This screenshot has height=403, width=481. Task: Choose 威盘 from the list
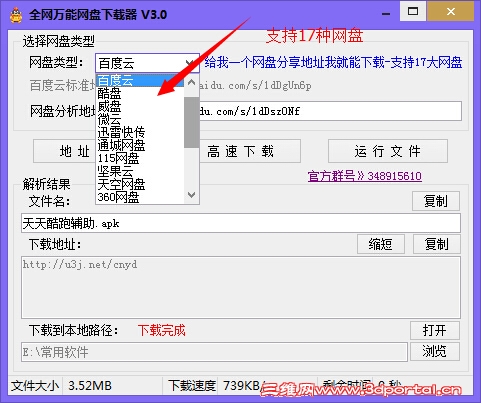click(140, 106)
